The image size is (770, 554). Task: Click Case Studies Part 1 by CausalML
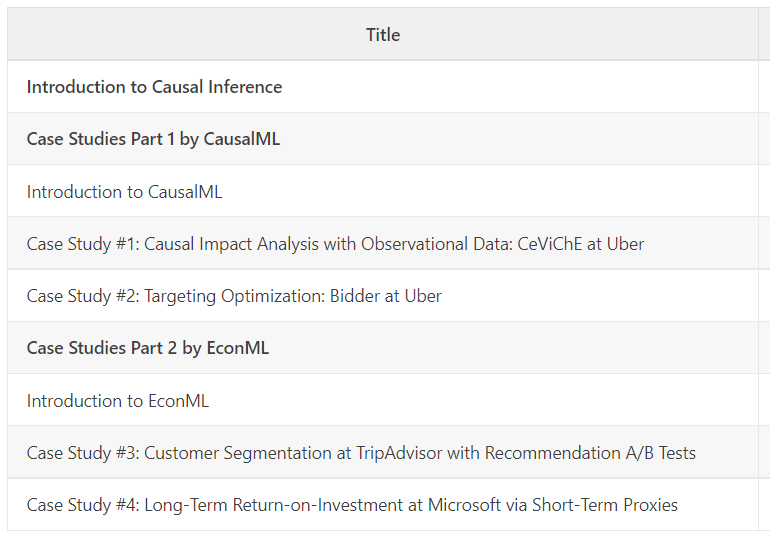[153, 139]
